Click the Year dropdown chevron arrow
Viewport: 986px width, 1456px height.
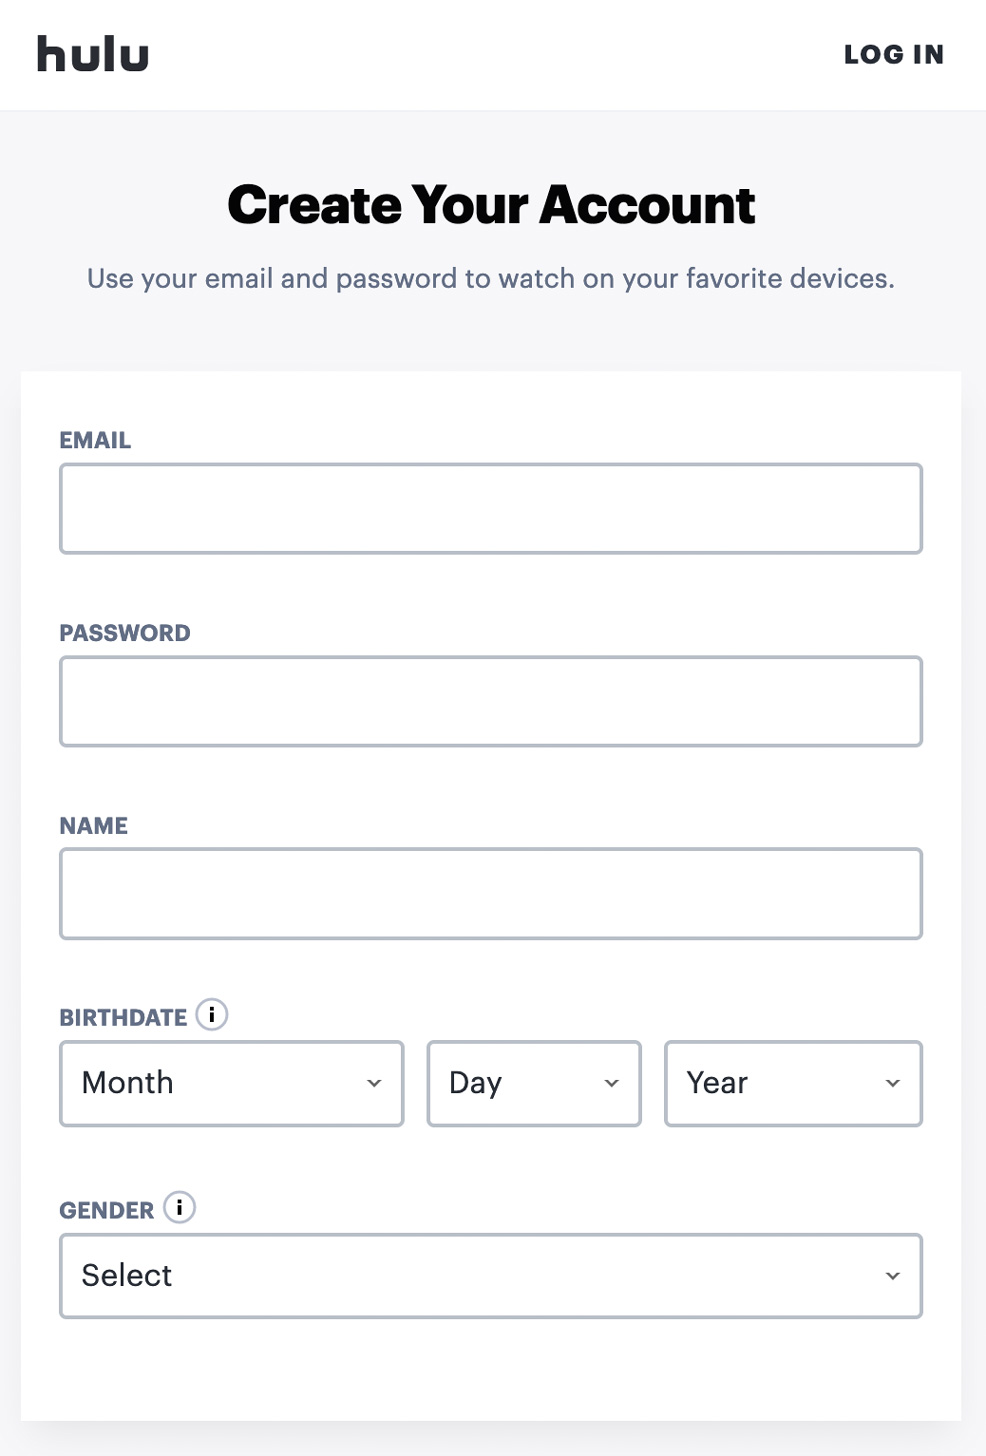click(893, 1083)
